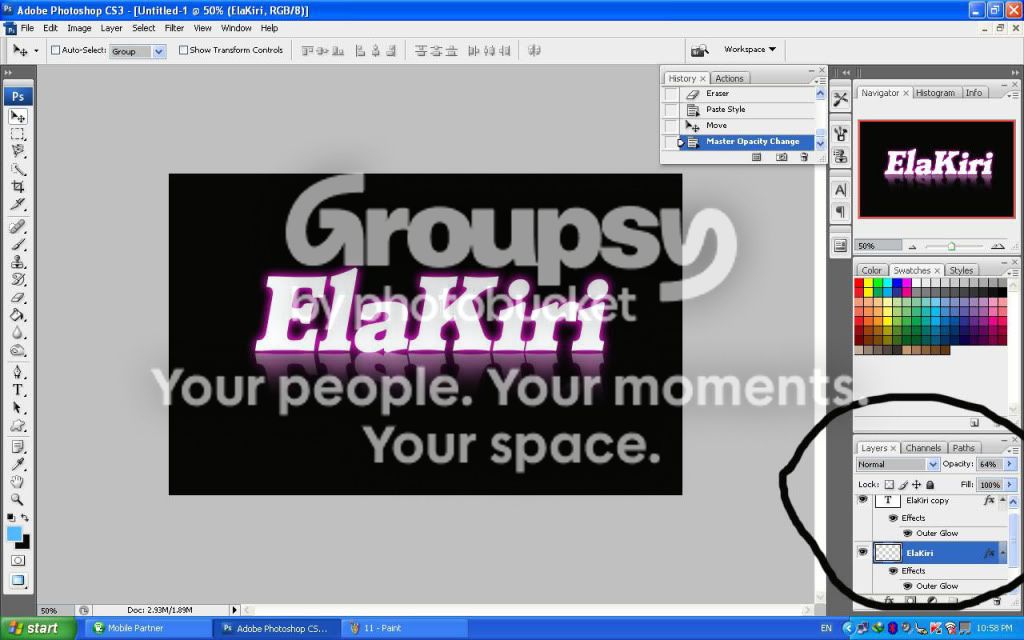Create a new snapshot in History panel
This screenshot has height=640, width=1024.
pyautogui.click(x=781, y=157)
